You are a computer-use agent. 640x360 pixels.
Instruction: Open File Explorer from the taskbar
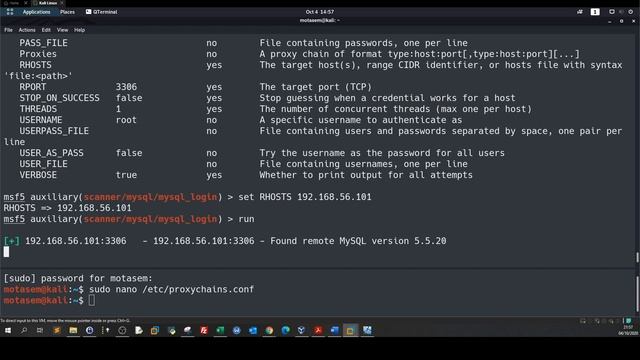(73, 330)
